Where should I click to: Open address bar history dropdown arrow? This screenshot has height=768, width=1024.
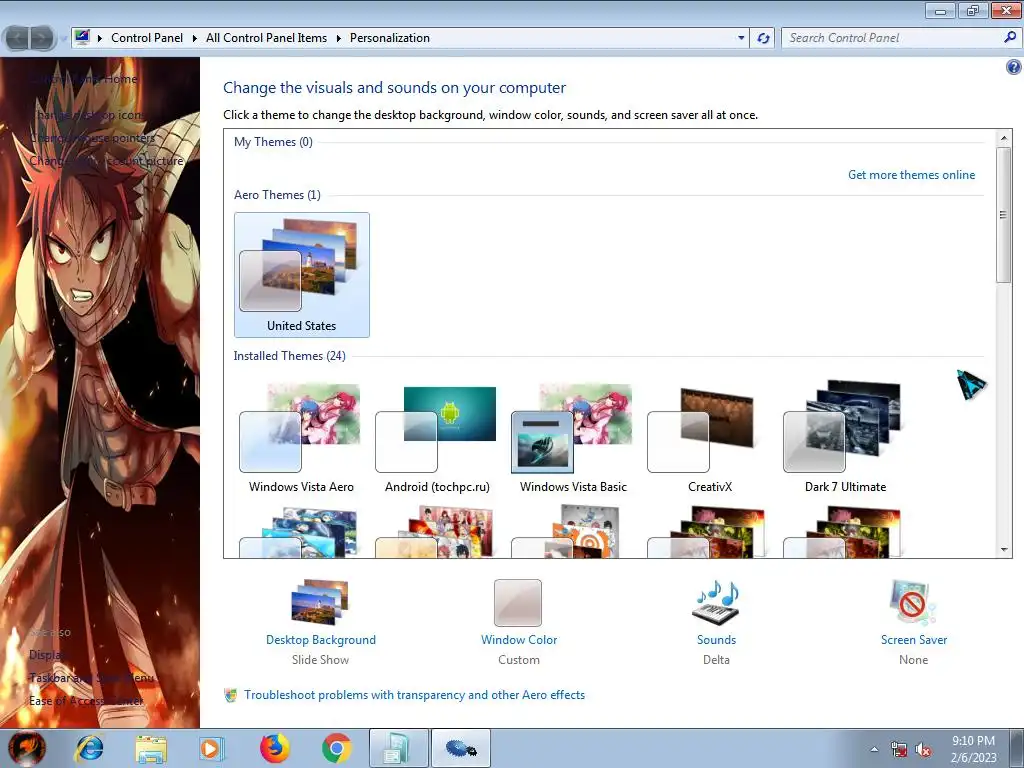click(x=741, y=38)
